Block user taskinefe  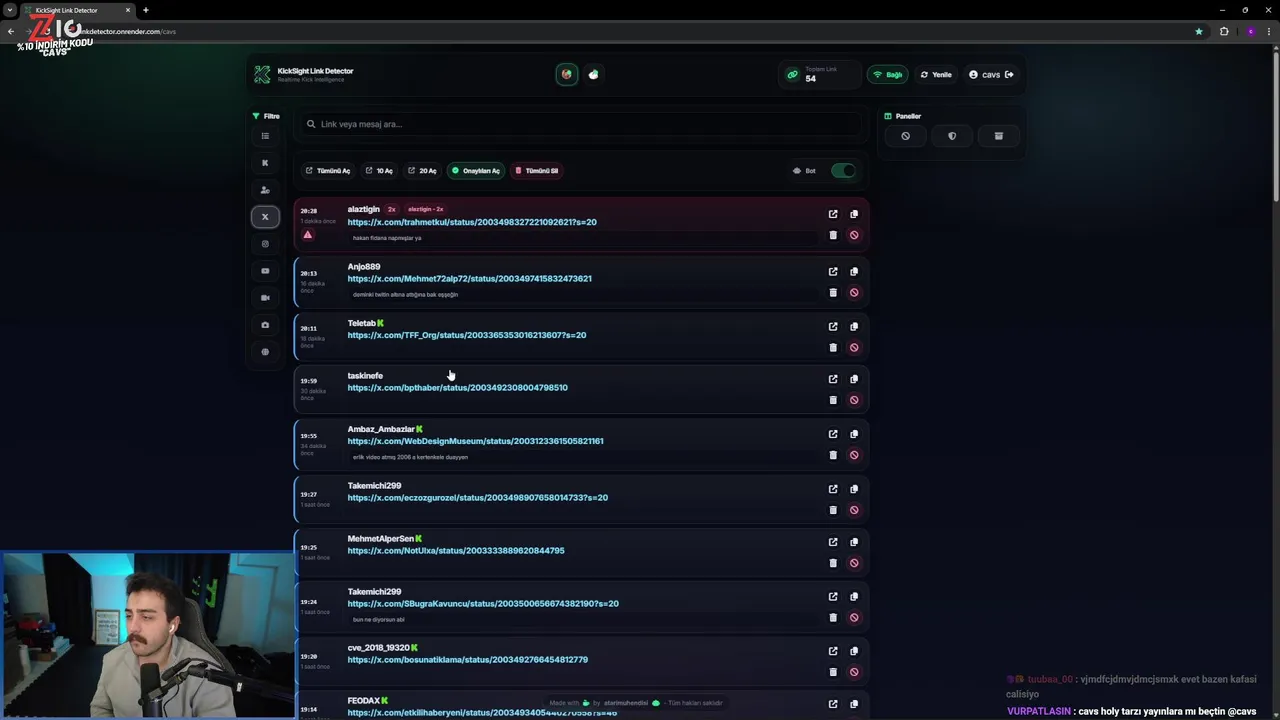(854, 400)
